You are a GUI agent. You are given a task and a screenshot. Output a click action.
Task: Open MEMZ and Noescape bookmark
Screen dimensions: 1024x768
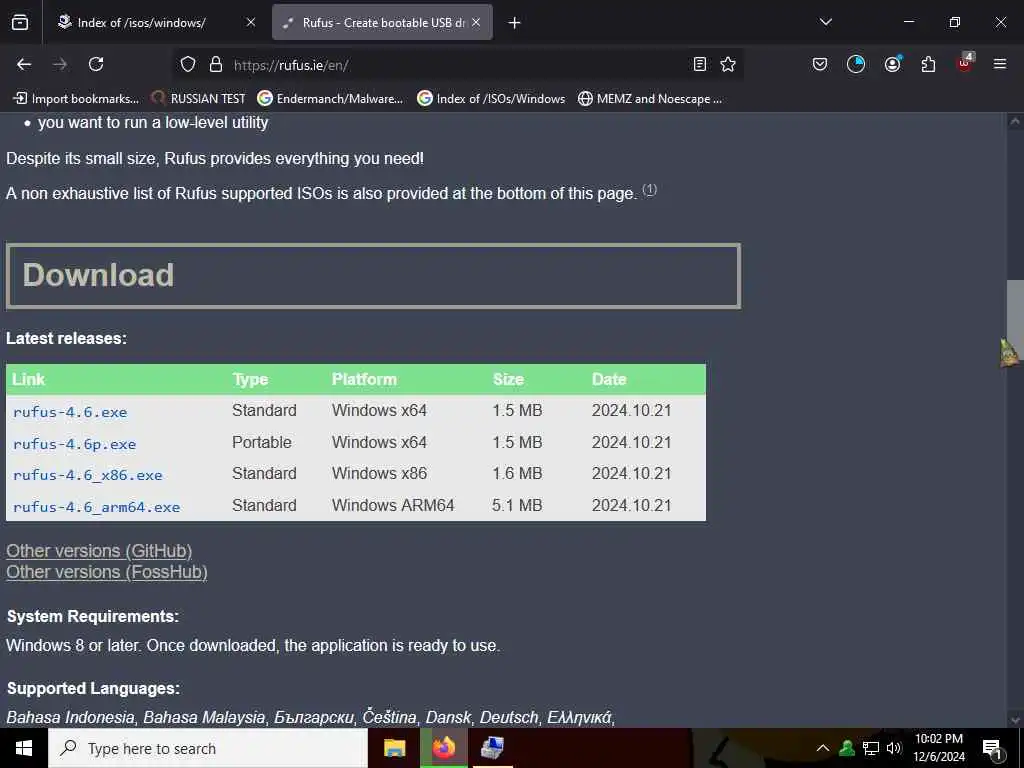click(x=650, y=99)
